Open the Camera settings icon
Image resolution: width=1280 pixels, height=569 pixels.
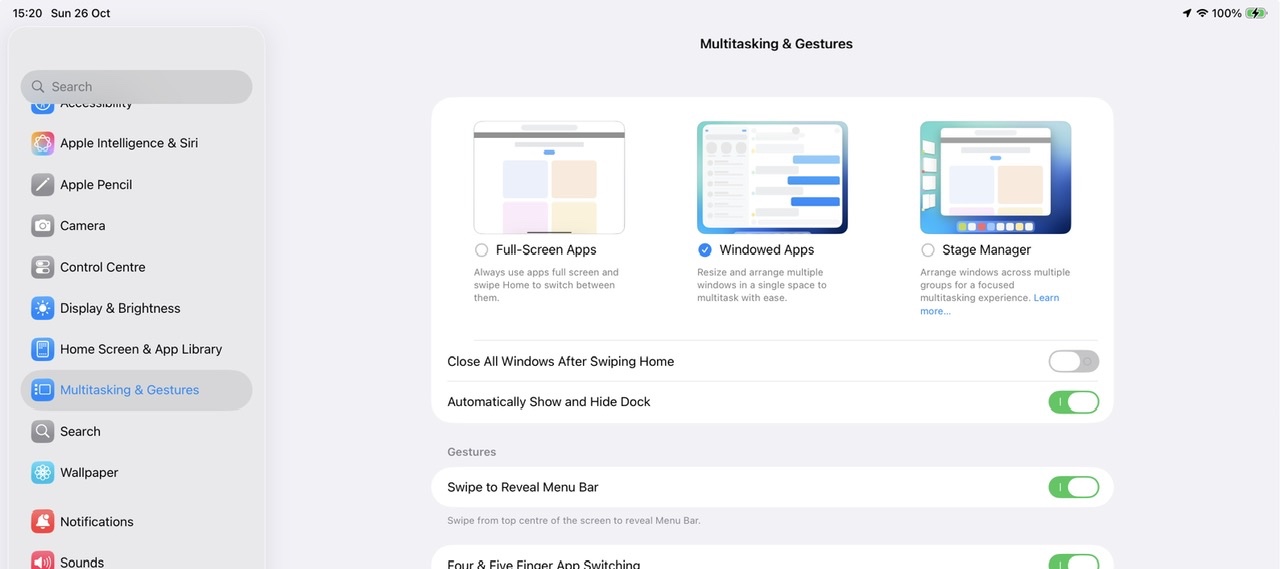pyautogui.click(x=42, y=226)
